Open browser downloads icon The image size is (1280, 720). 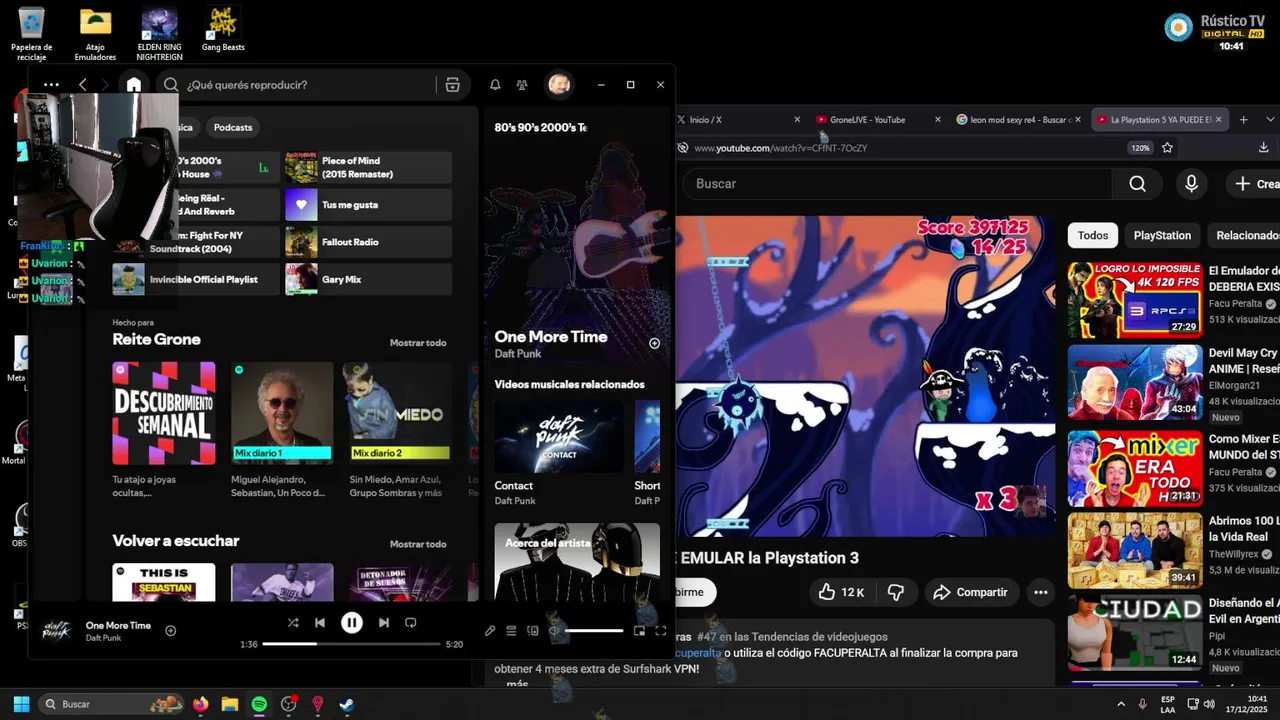(1264, 148)
